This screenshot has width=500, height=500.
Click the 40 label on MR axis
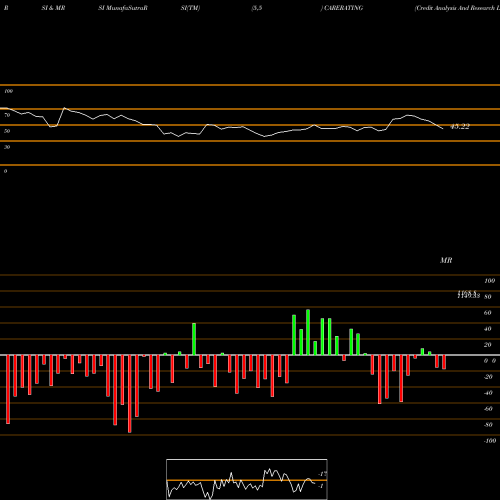487,329
